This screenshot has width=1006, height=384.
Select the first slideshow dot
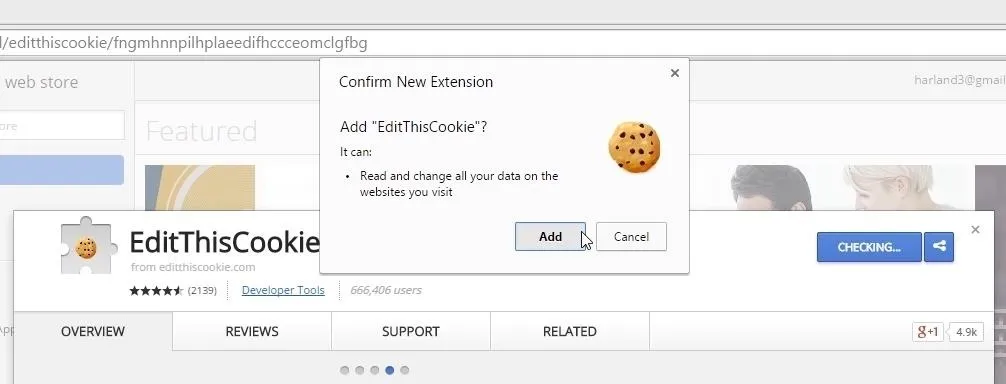pyautogui.click(x=345, y=370)
